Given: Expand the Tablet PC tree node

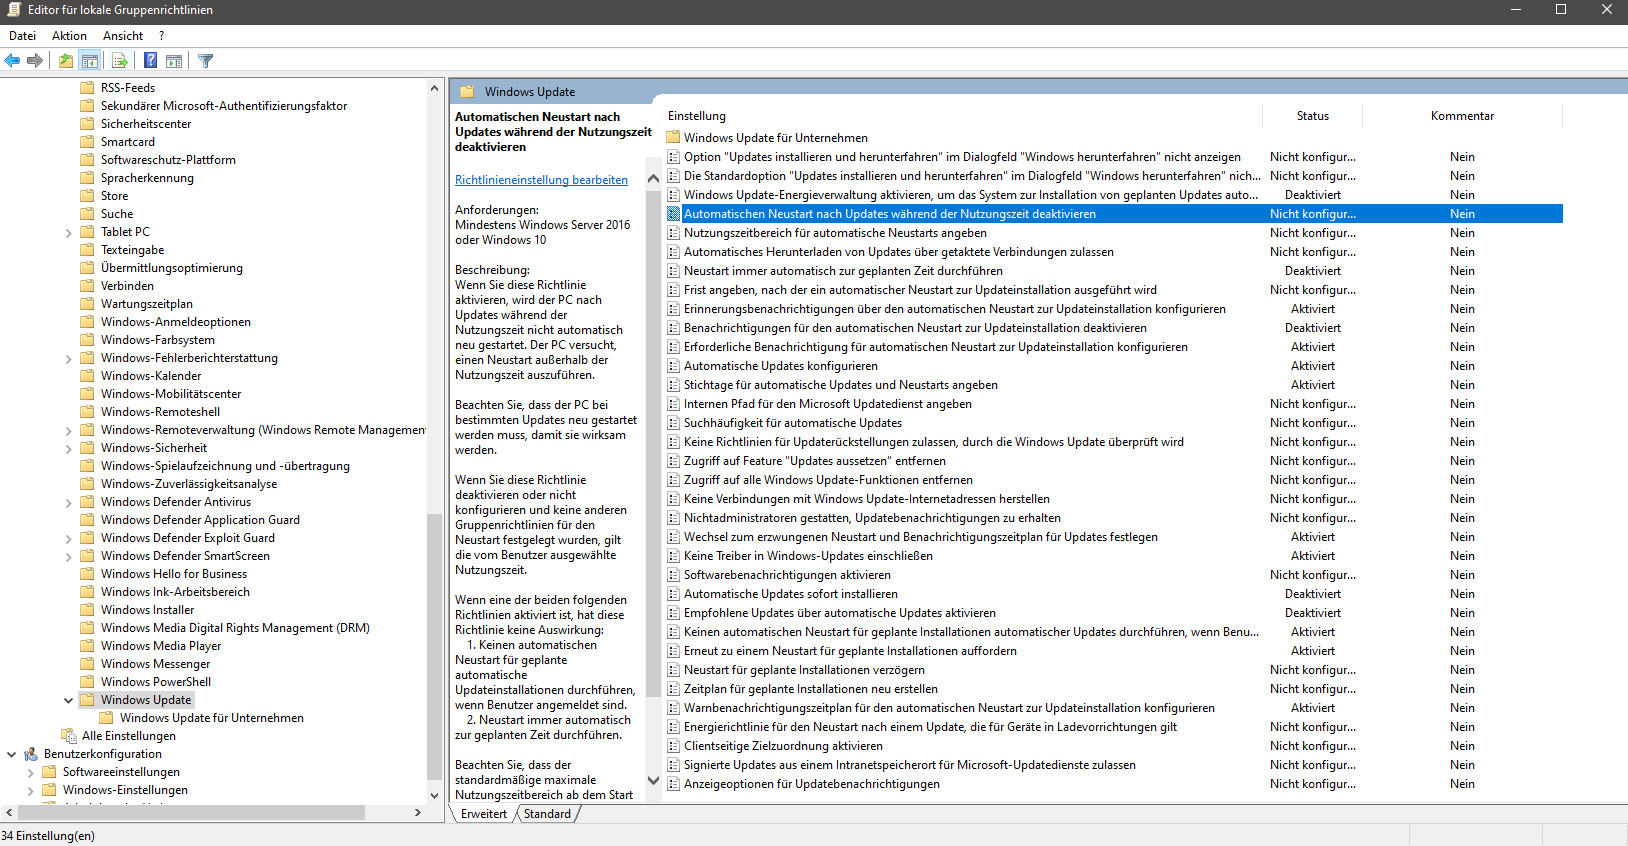Looking at the screenshot, I should [68, 233].
